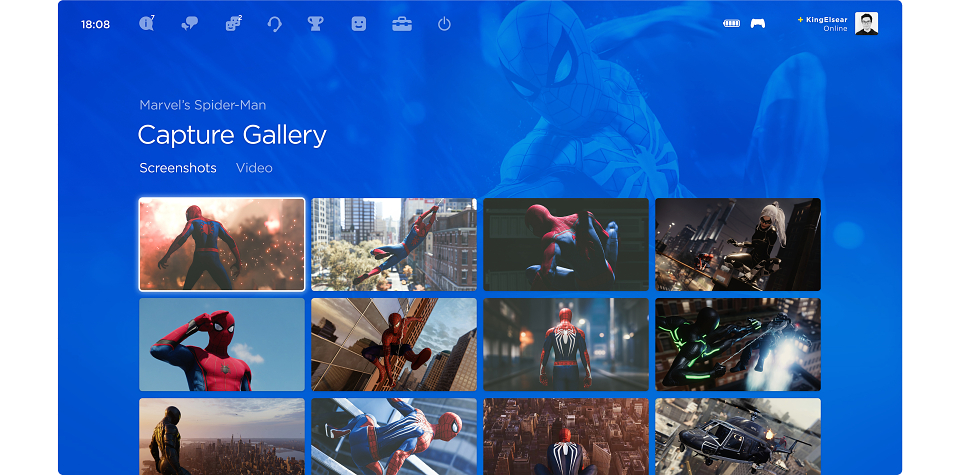Click the Capture Gallery heading
Screen dimensions: 960x475
coord(232,135)
